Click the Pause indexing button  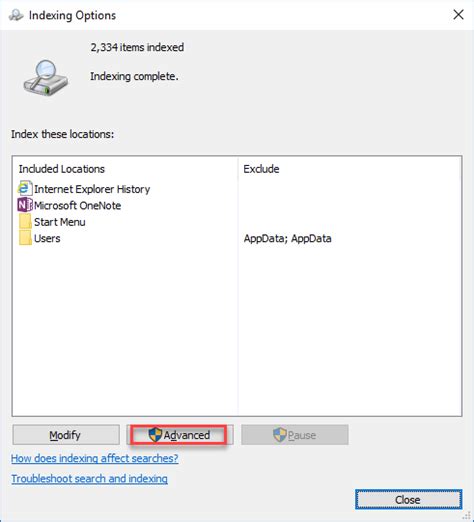point(295,435)
